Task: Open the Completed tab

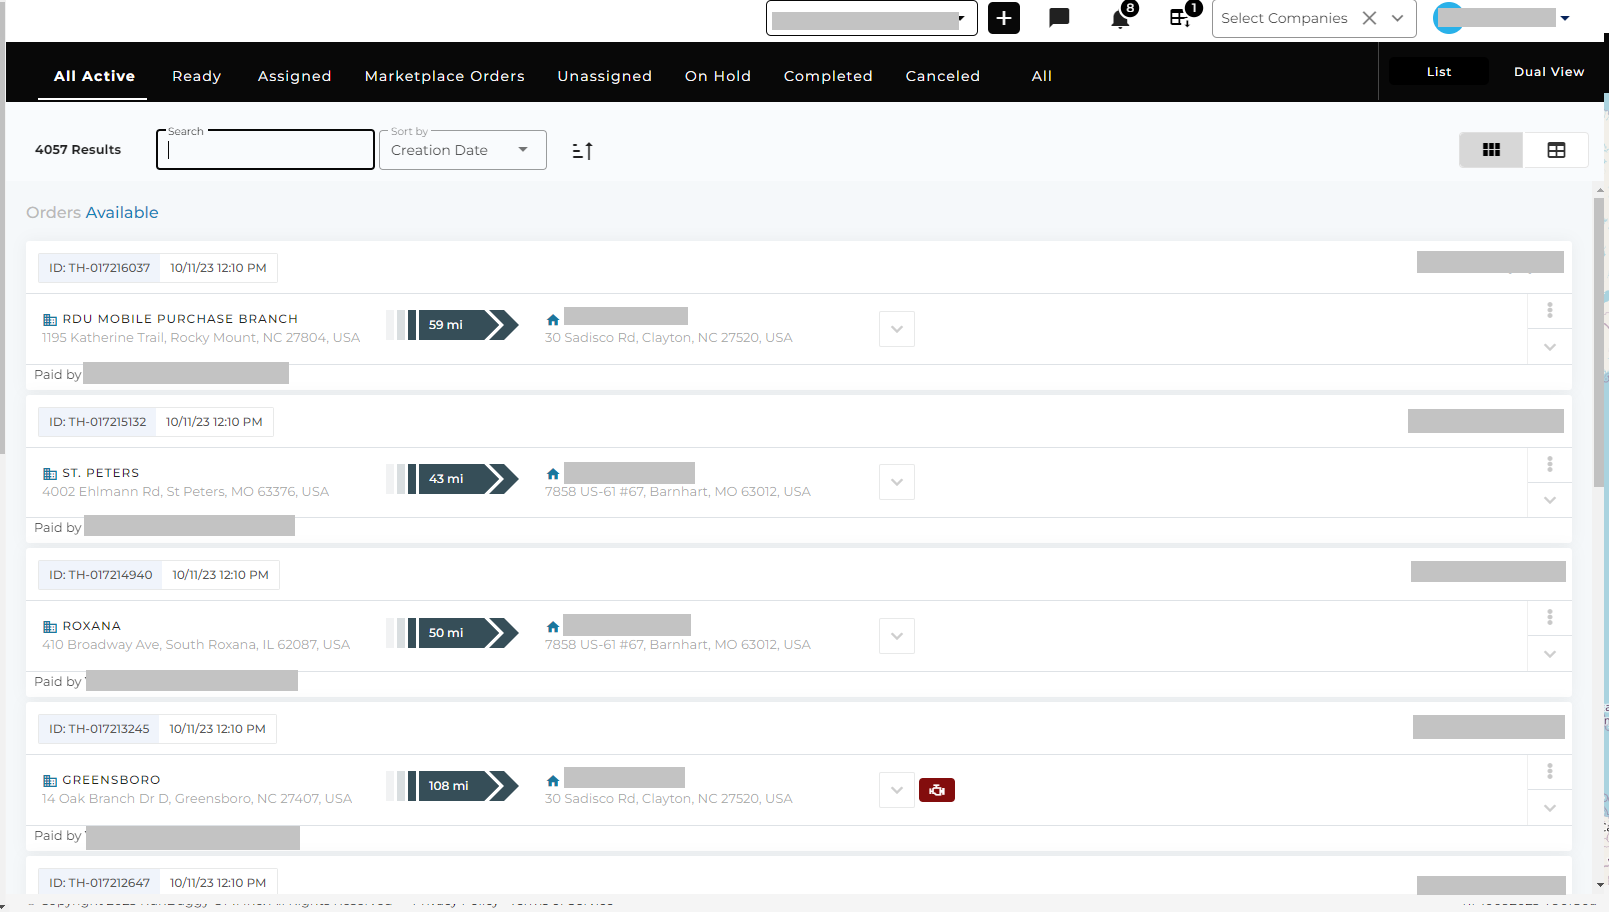Action: pos(828,76)
